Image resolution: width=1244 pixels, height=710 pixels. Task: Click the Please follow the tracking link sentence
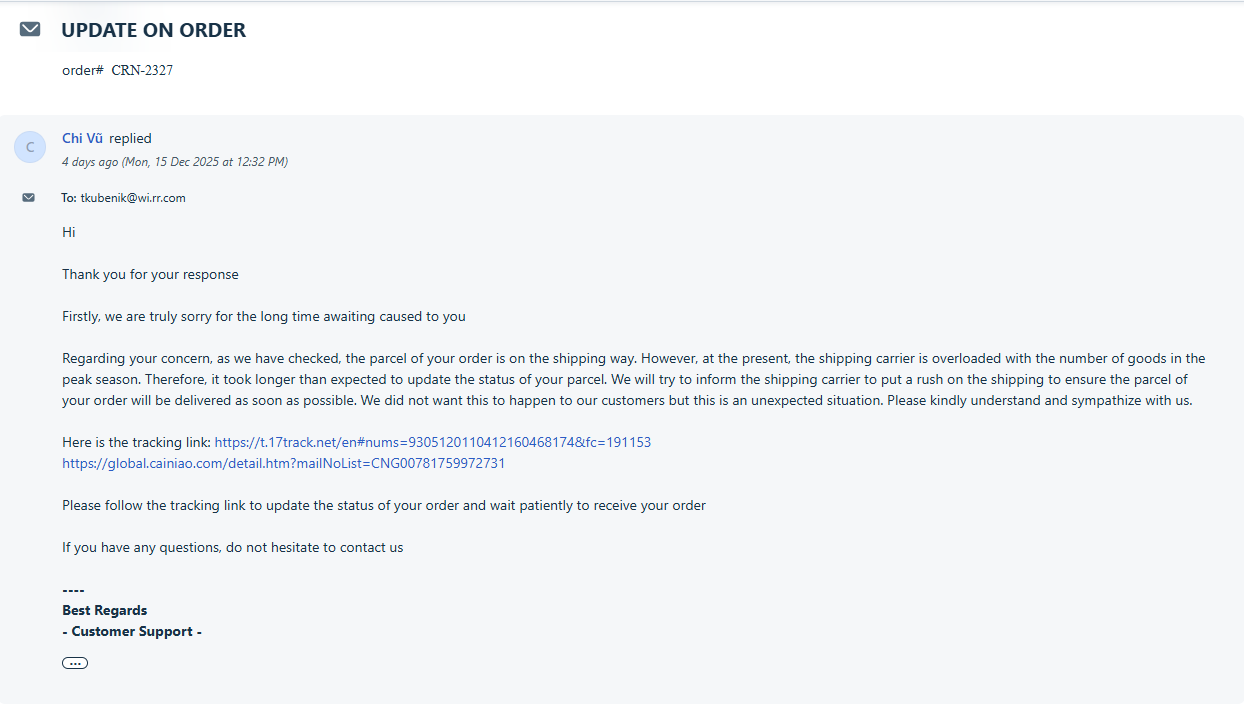tap(384, 505)
